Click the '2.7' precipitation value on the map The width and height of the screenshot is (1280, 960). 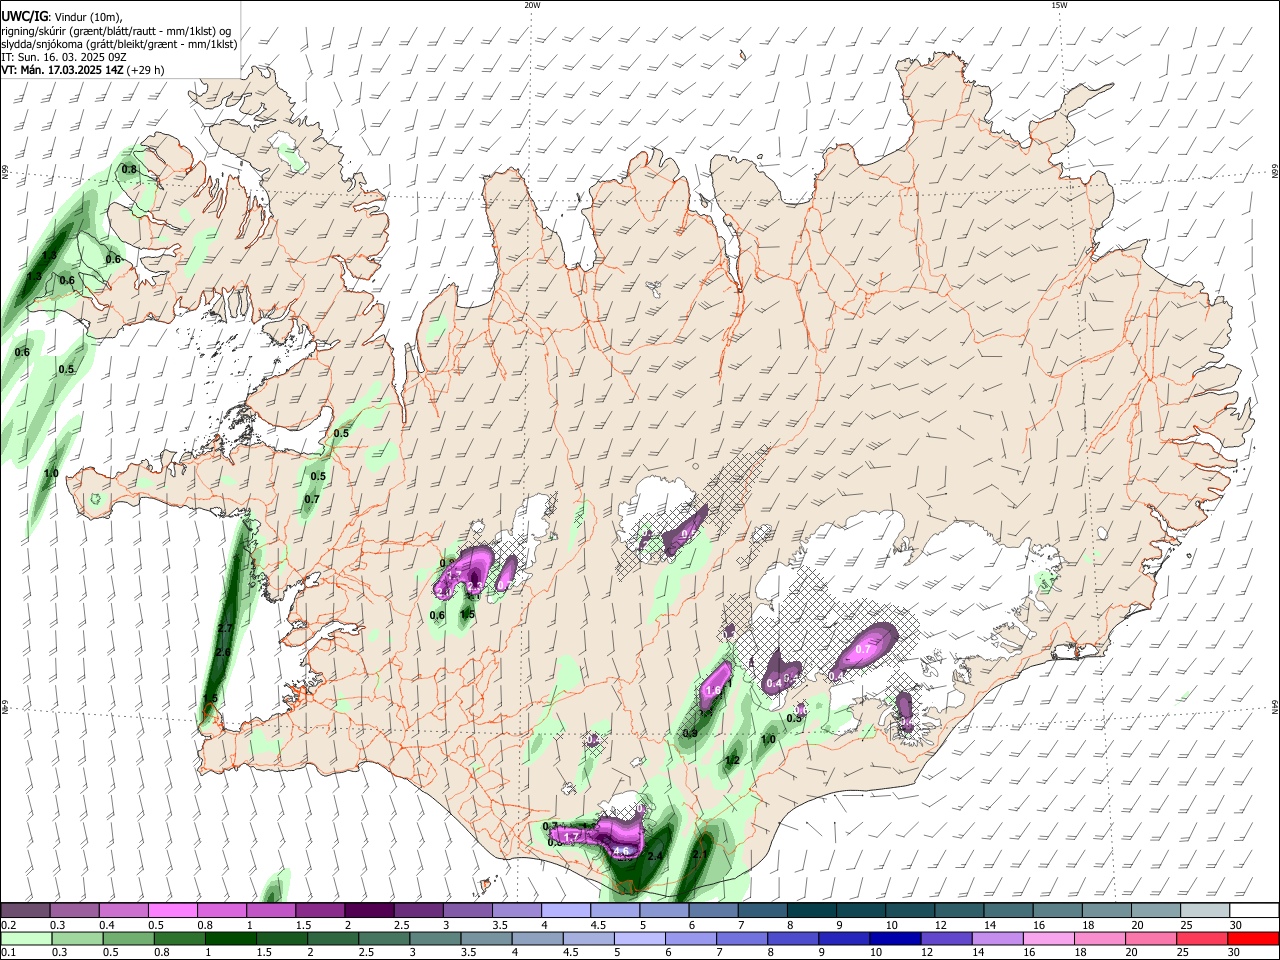225,628
